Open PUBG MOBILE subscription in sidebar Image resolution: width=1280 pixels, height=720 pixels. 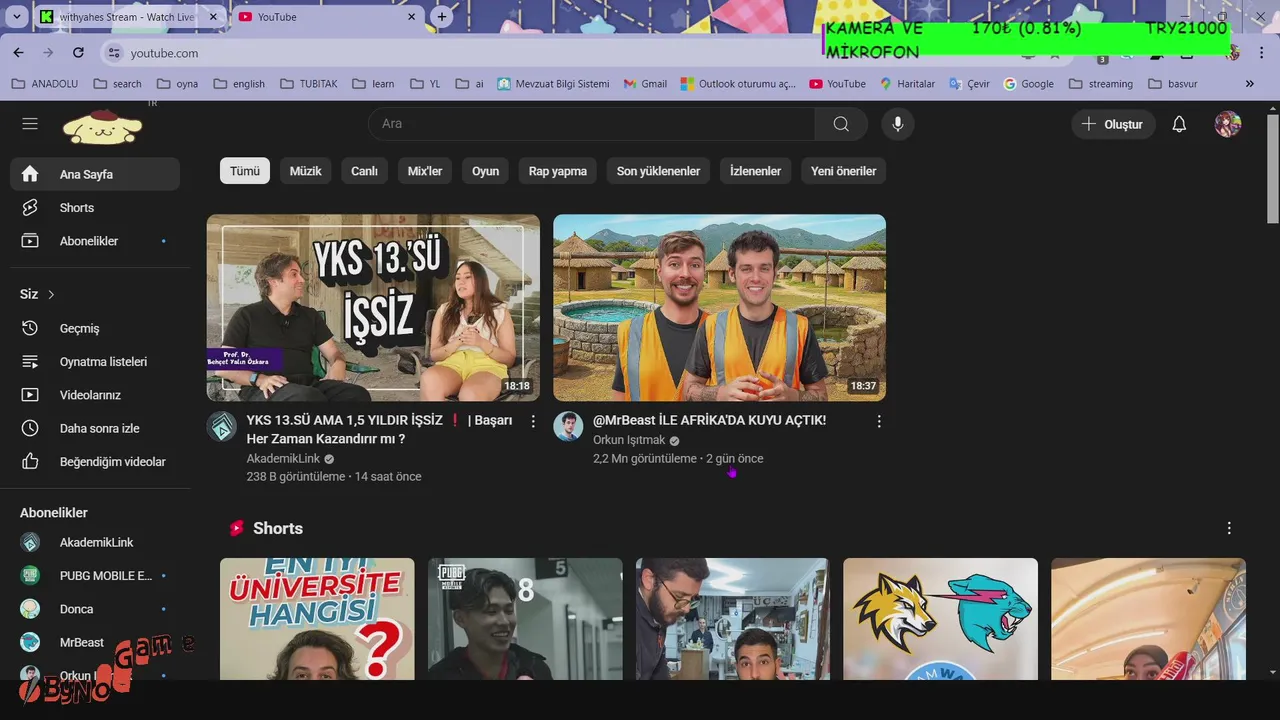coord(95,576)
